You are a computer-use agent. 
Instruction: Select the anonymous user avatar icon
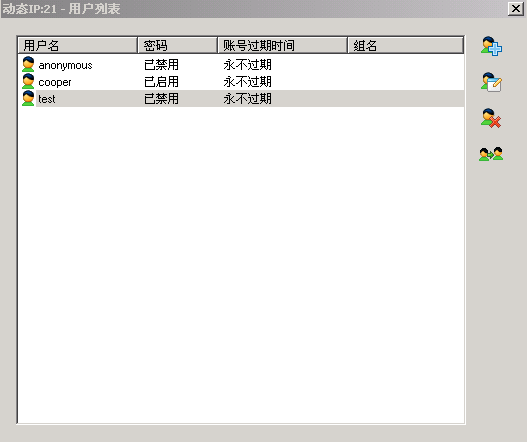(28, 64)
